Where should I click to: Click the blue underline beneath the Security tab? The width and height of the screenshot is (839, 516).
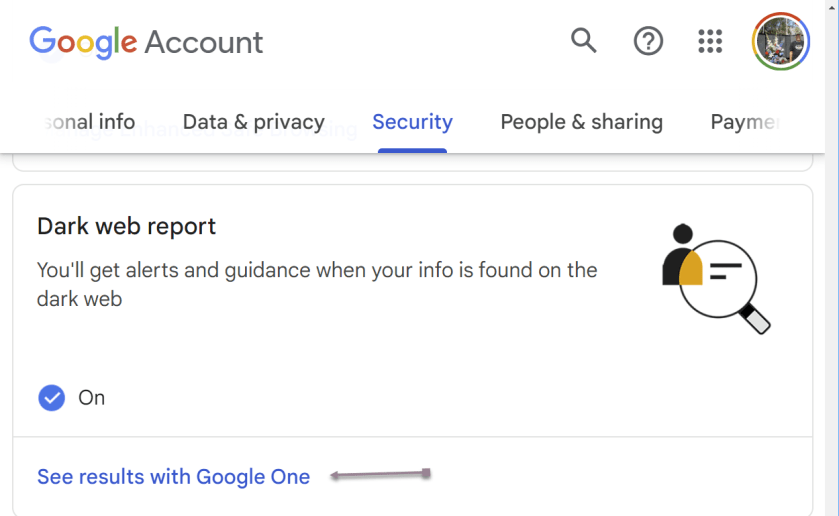412,150
